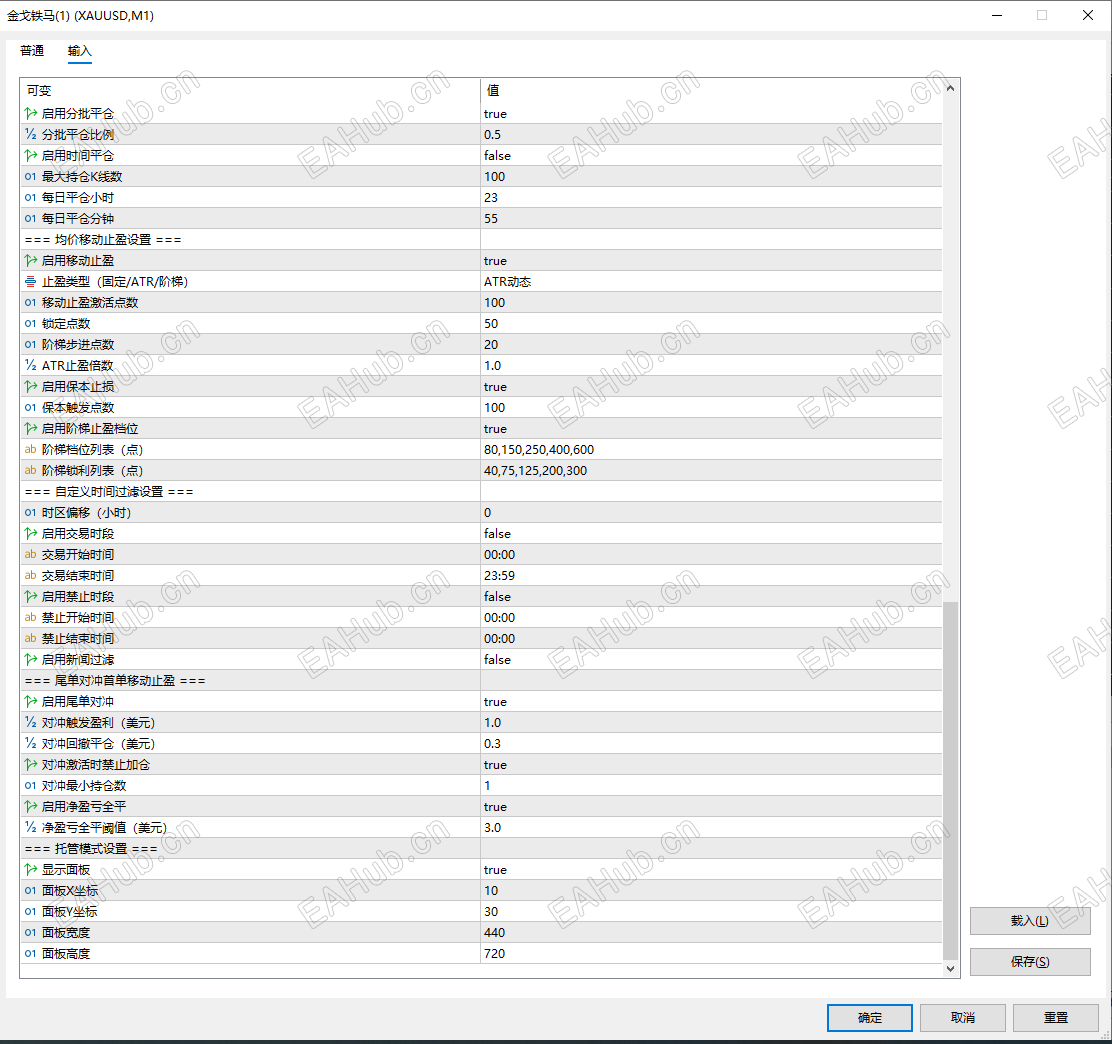Viewport: 1112px width, 1044px height.
Task: Click the integer icon beside 保本触发点数
Action: click(30, 407)
